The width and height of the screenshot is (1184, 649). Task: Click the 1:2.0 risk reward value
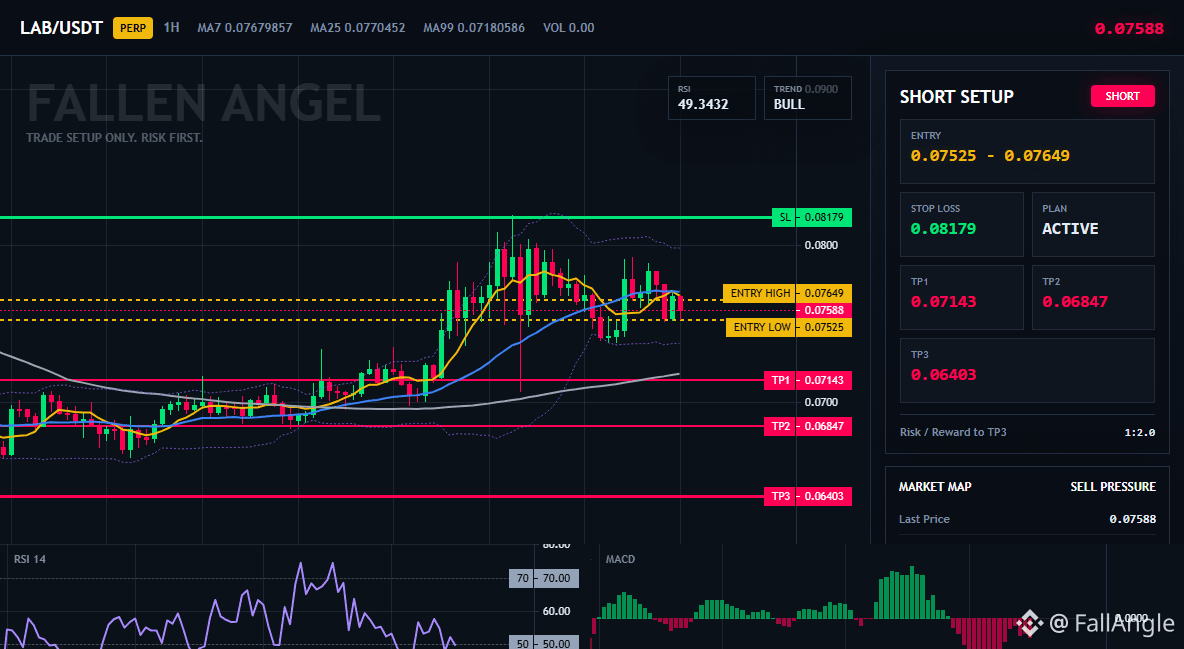pos(1139,433)
